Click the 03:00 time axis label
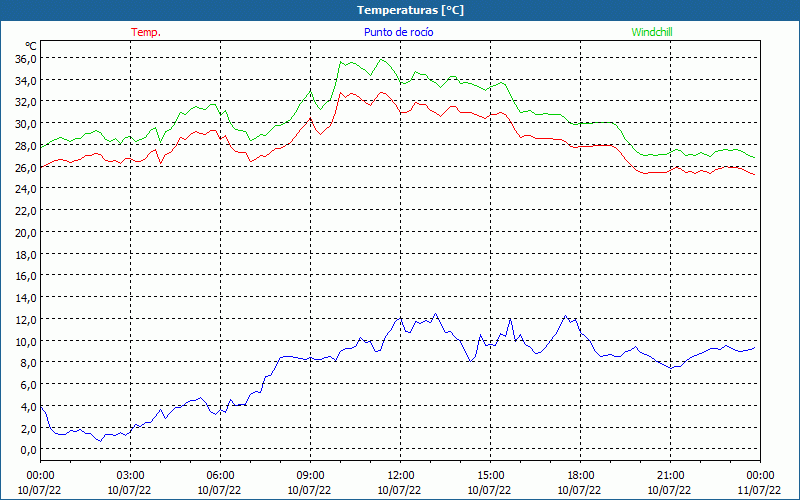 130,476
